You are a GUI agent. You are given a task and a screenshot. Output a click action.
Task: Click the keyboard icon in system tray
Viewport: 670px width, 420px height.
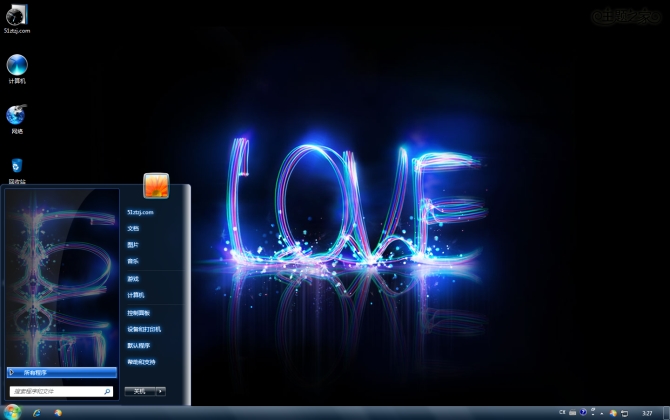(573, 412)
